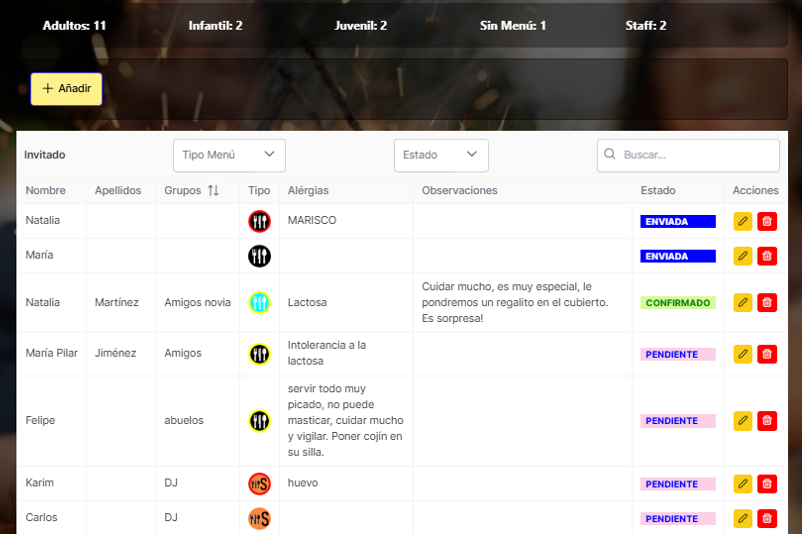802x534 pixels.
Task: Click the Juvenil: 2 counter
Action: (x=361, y=26)
